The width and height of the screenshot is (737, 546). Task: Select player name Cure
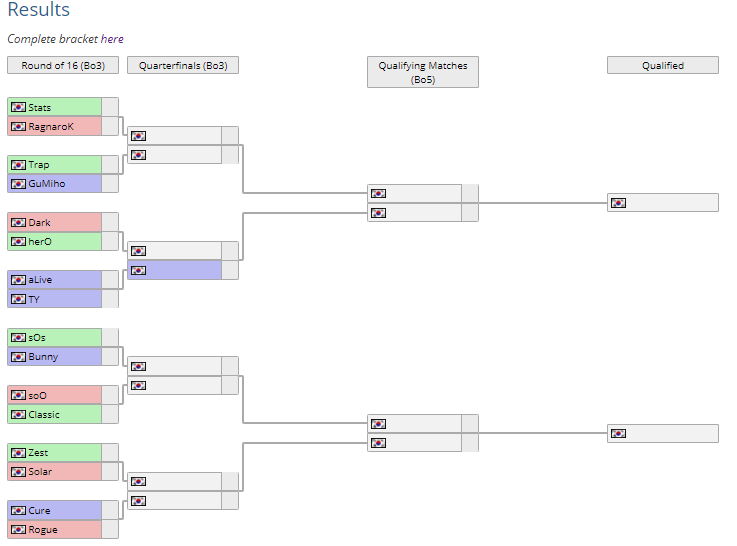click(39, 510)
